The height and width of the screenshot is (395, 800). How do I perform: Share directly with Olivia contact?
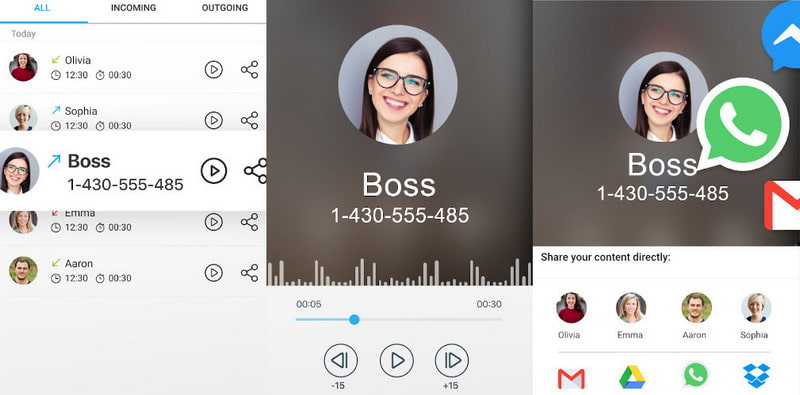[571, 308]
